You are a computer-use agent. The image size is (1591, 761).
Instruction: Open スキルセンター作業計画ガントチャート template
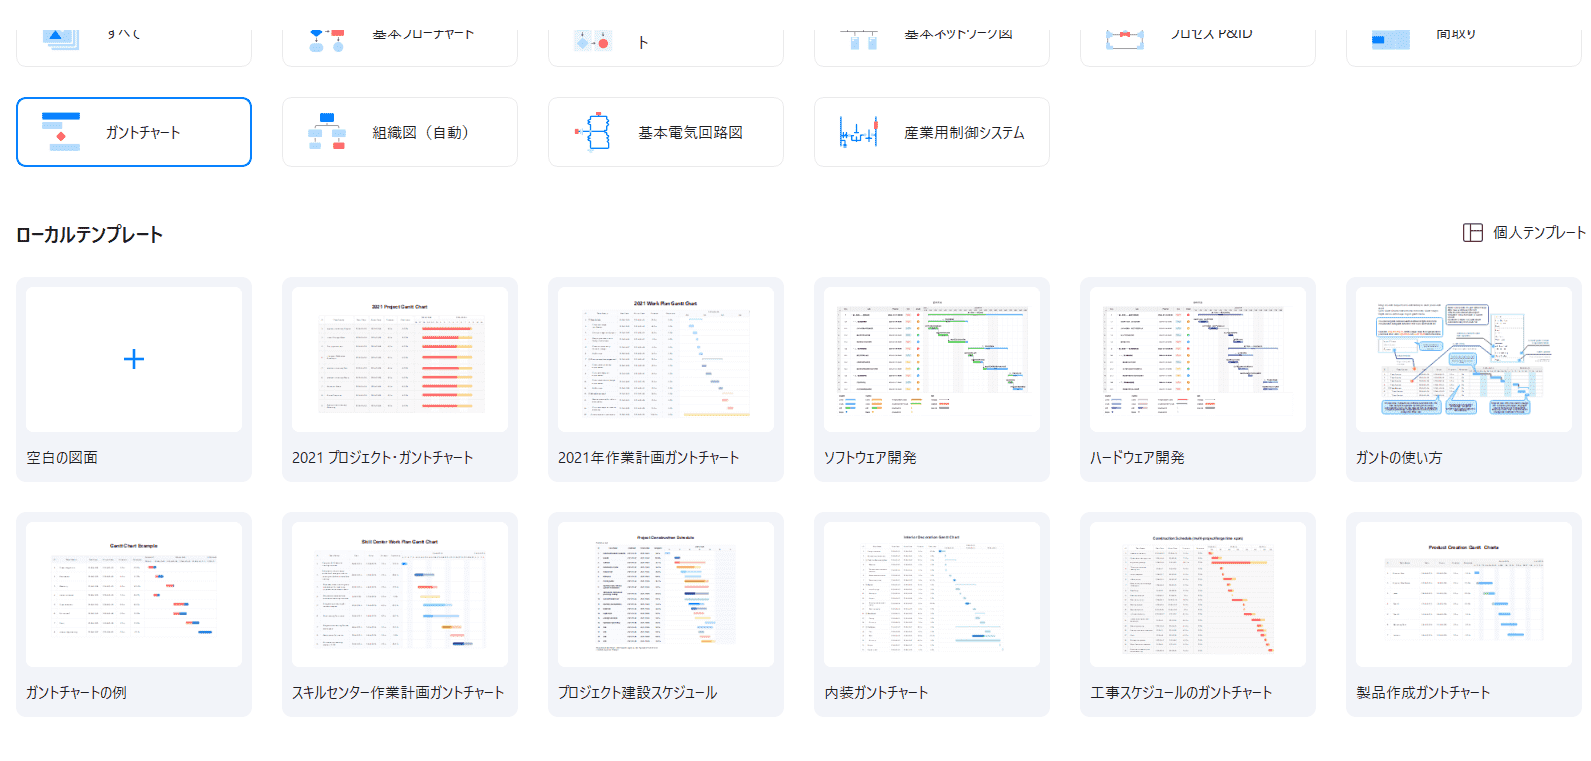click(x=400, y=594)
